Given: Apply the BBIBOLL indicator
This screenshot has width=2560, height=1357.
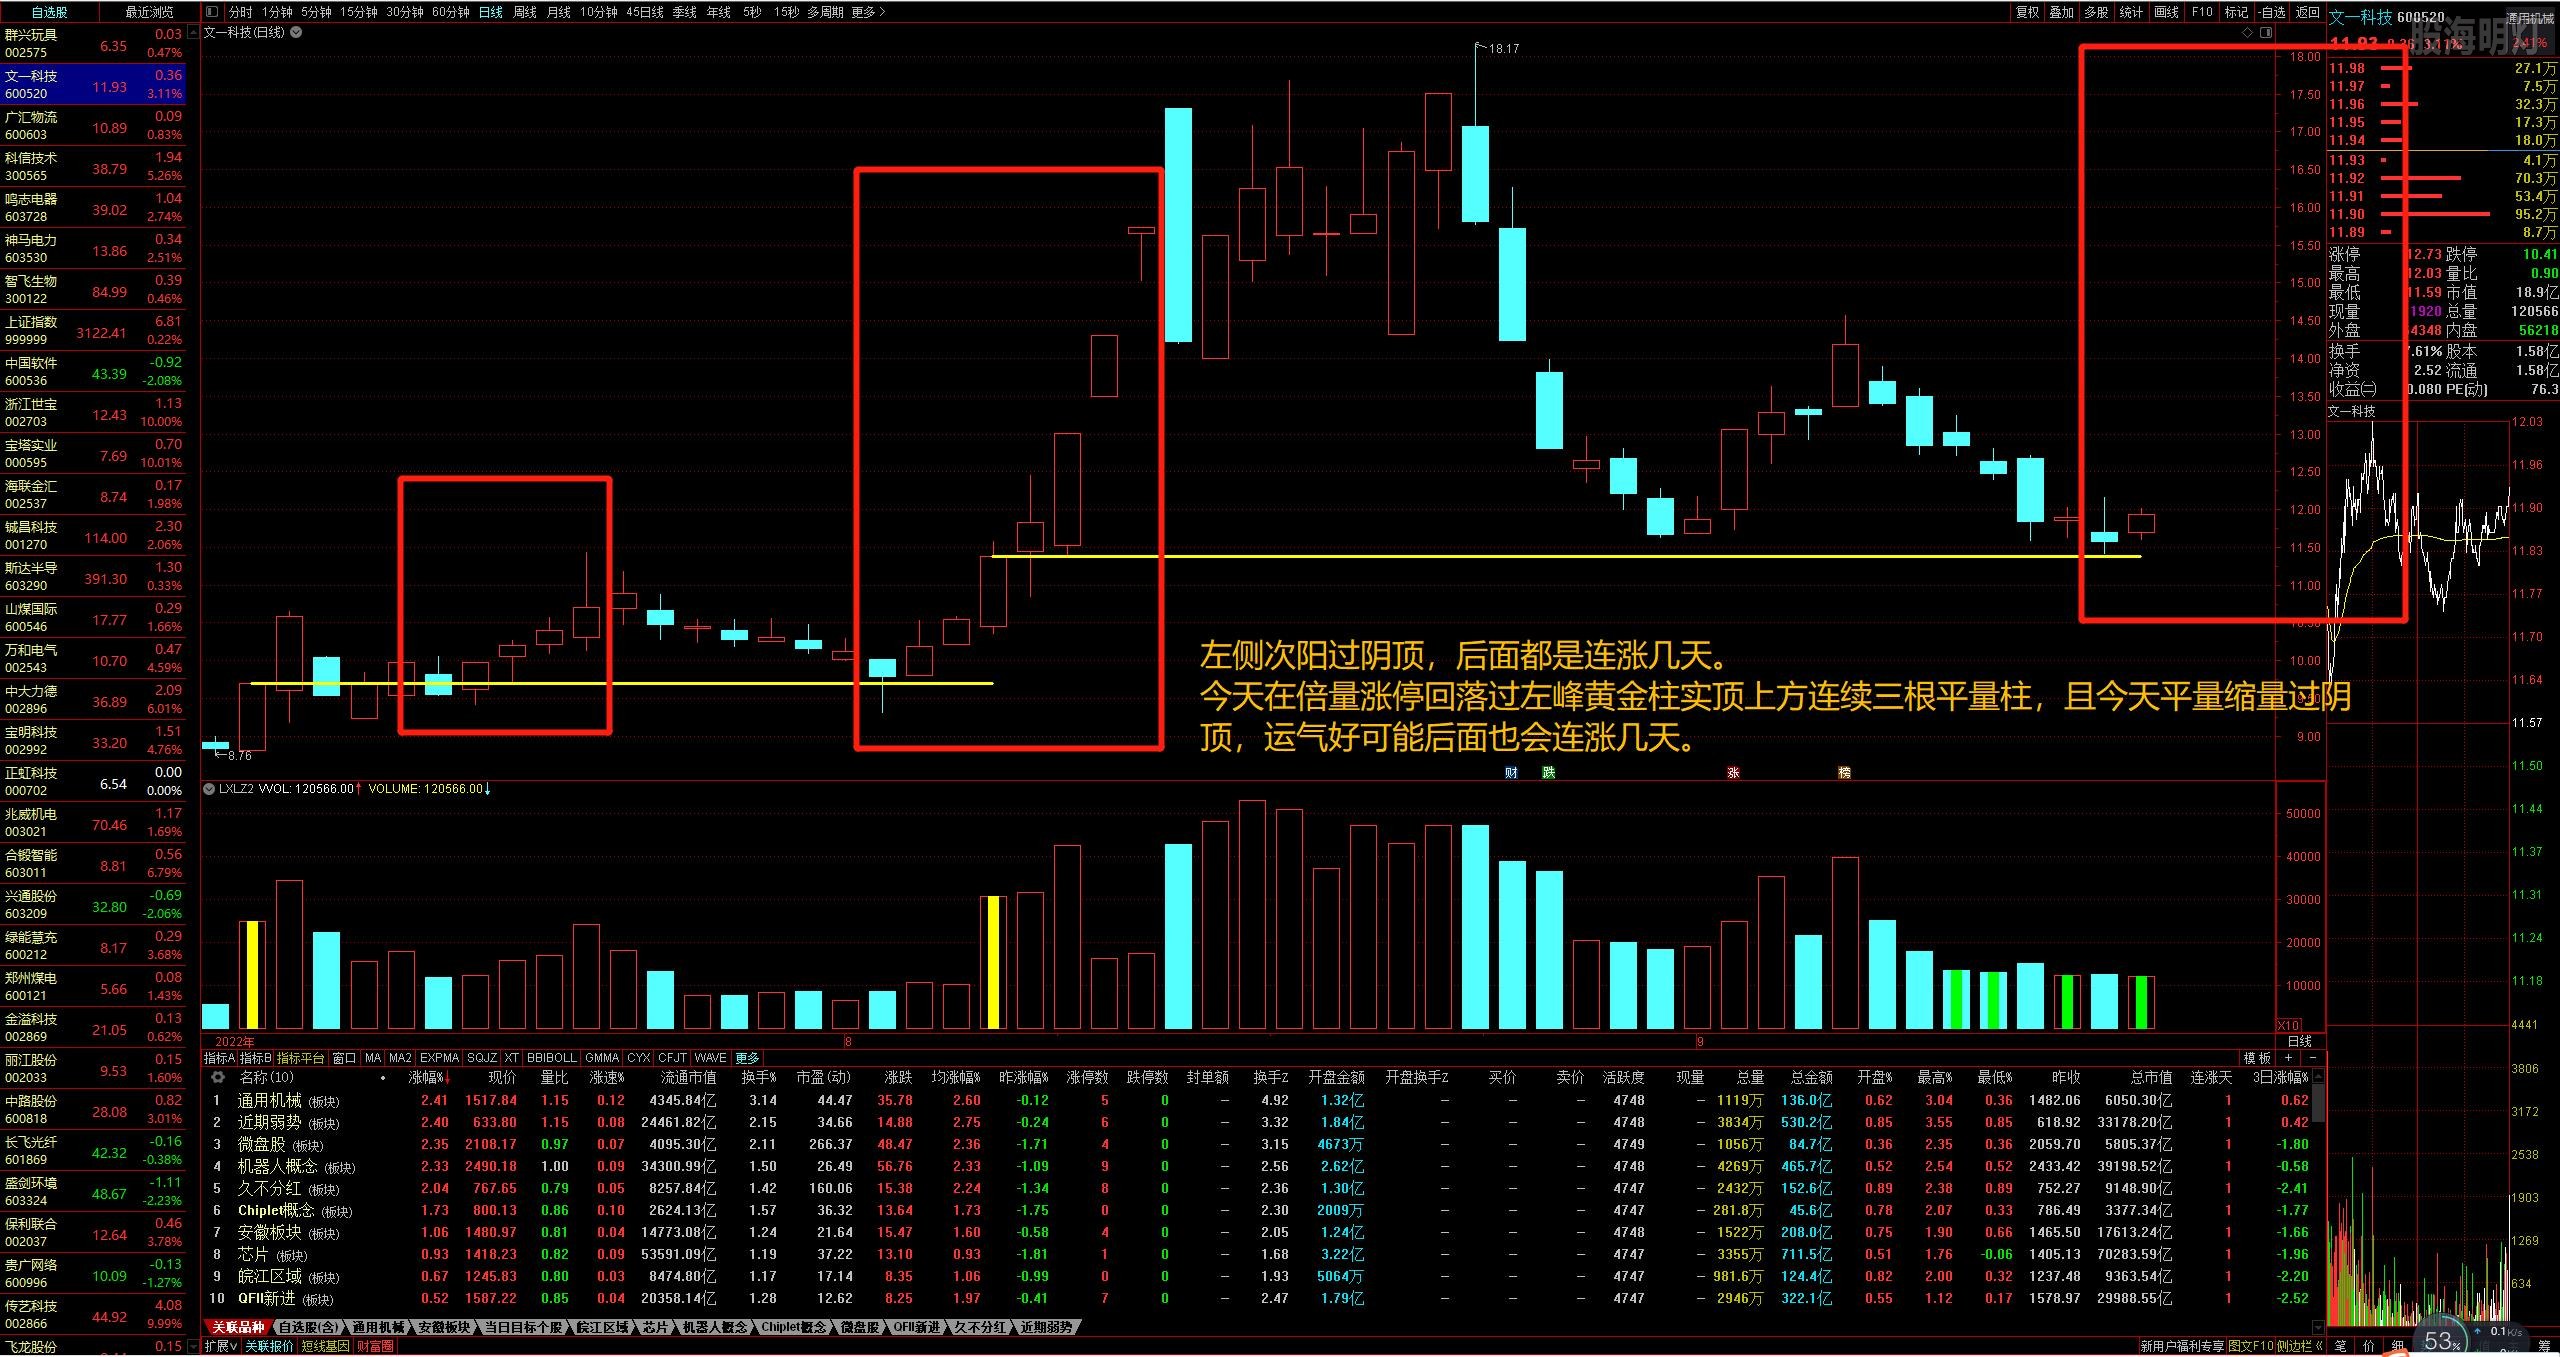Looking at the screenshot, I should (x=552, y=1057).
